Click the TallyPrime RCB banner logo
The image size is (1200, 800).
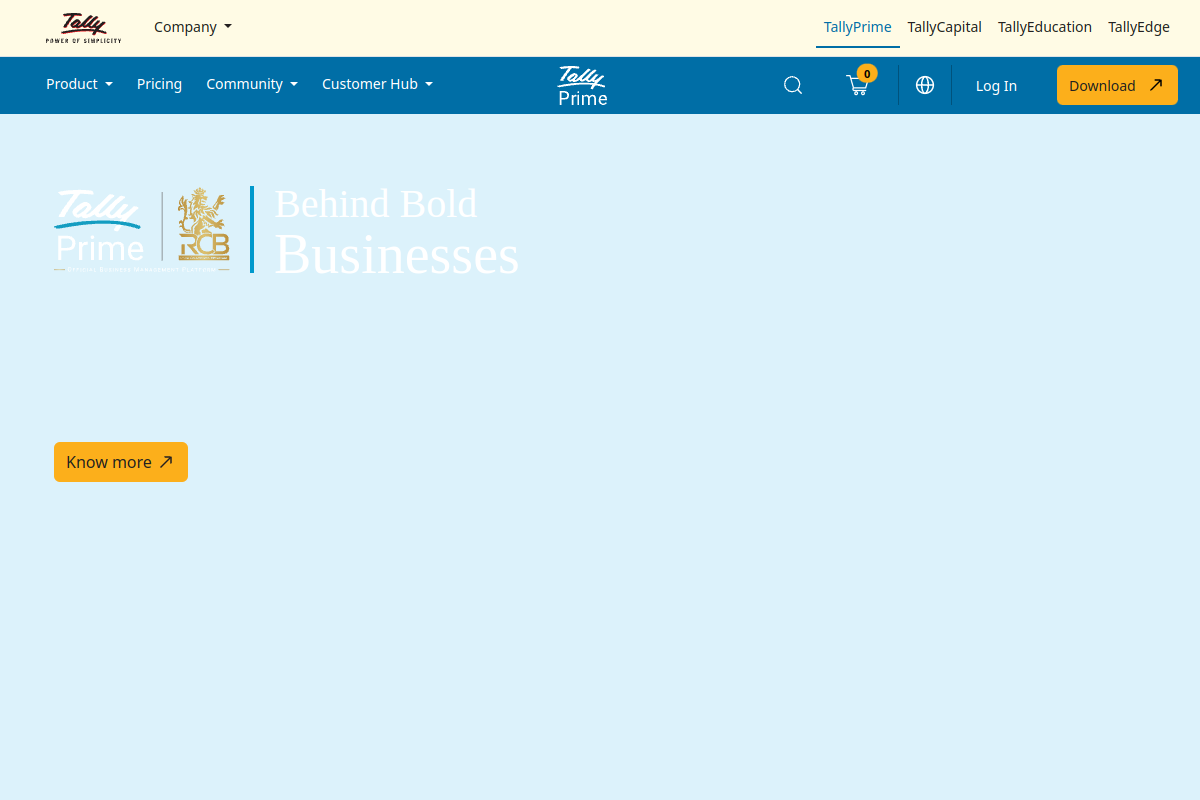(142, 229)
